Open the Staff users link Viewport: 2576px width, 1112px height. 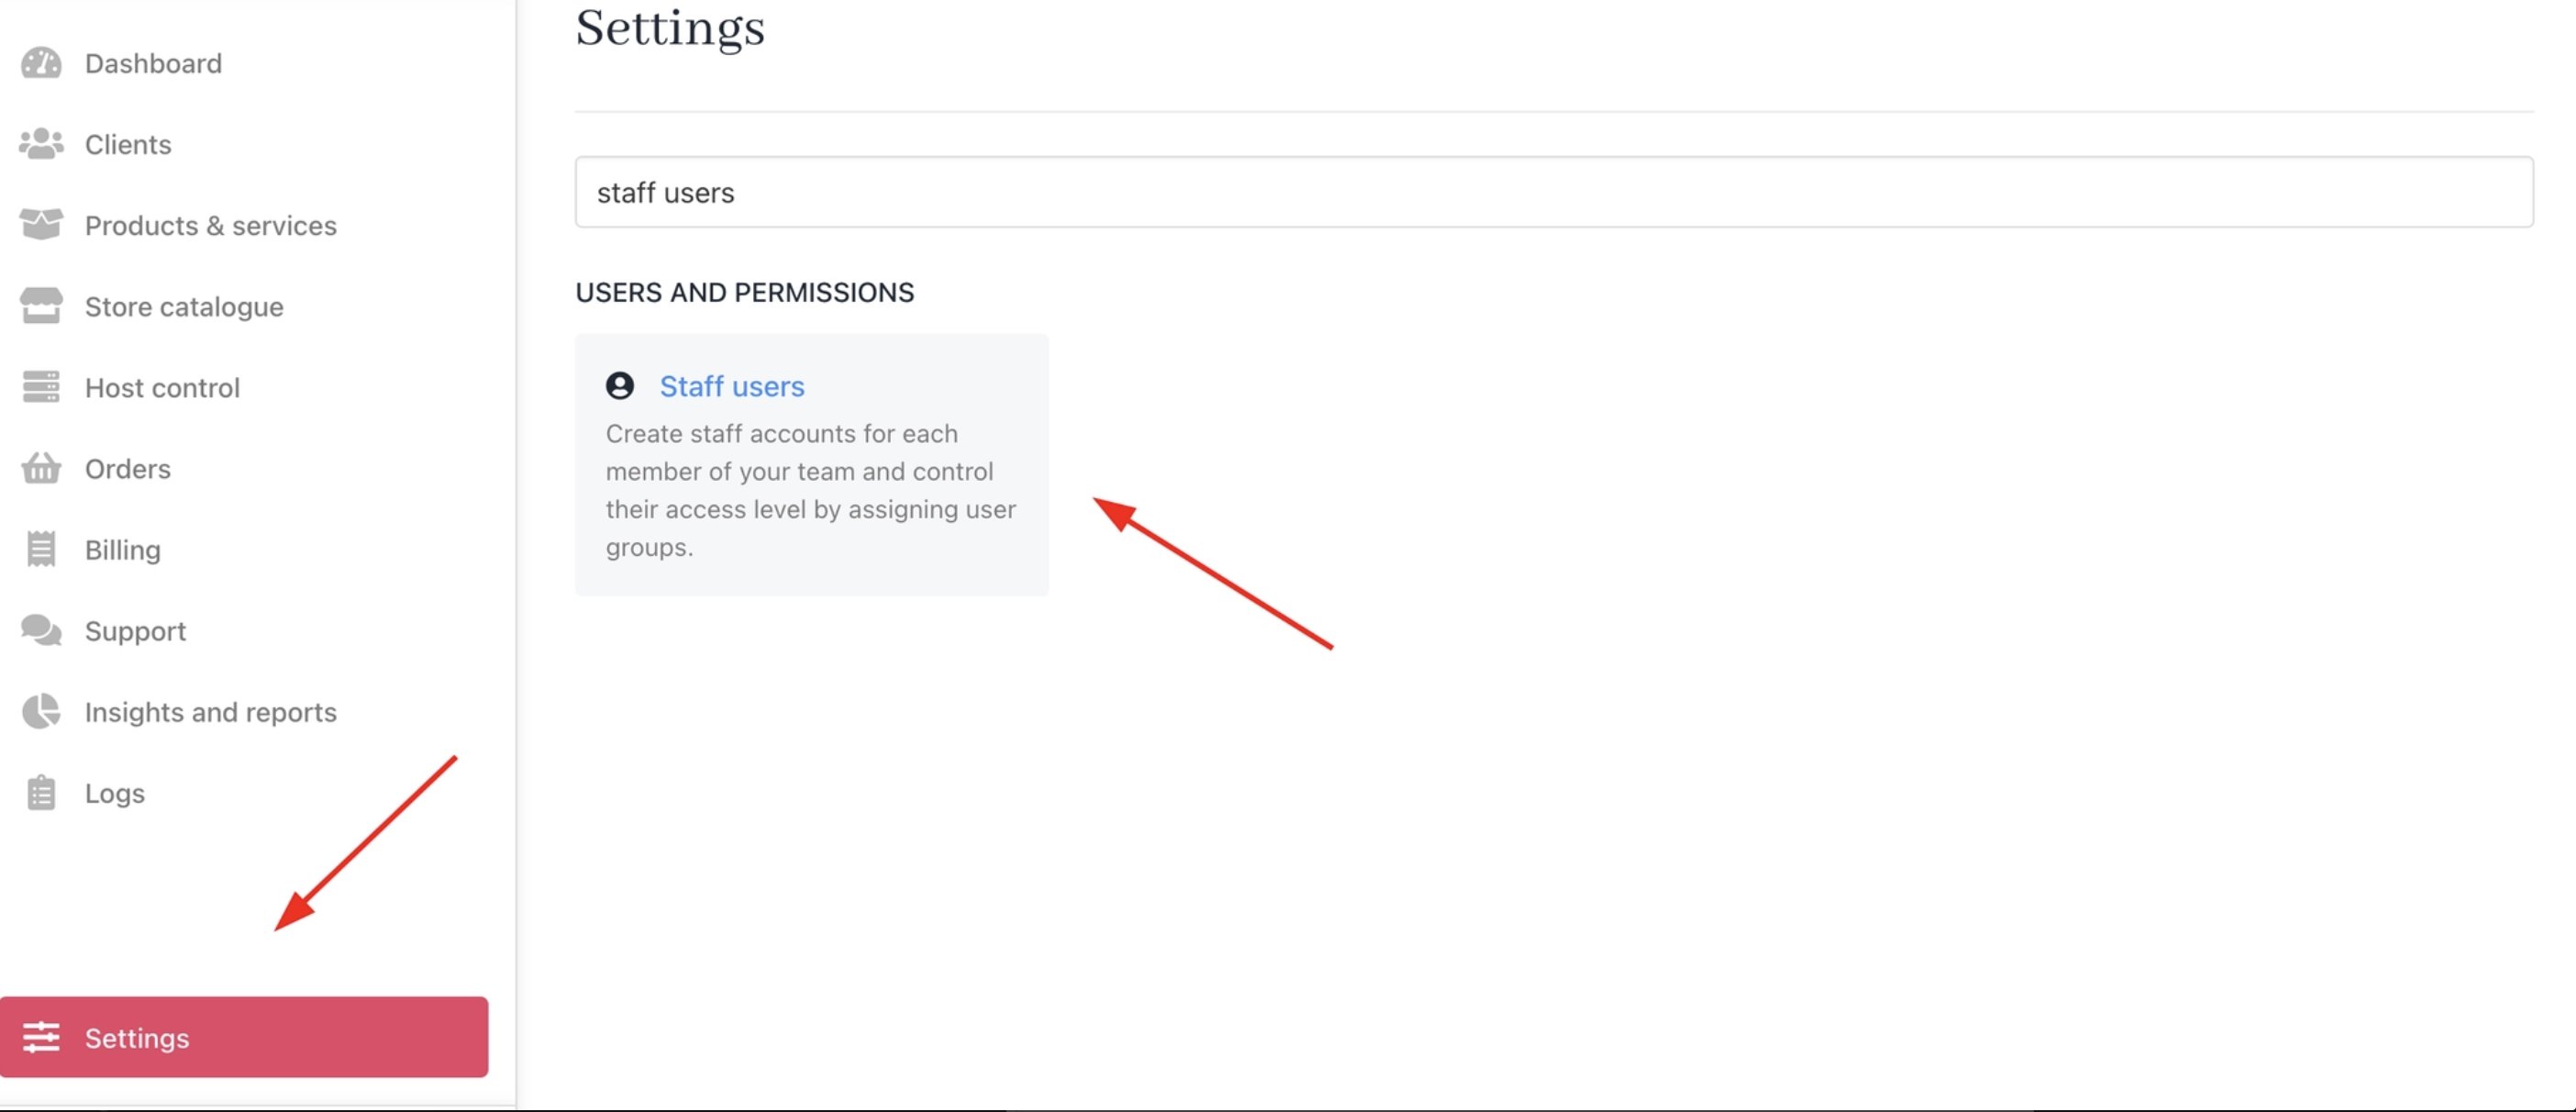[x=732, y=386]
